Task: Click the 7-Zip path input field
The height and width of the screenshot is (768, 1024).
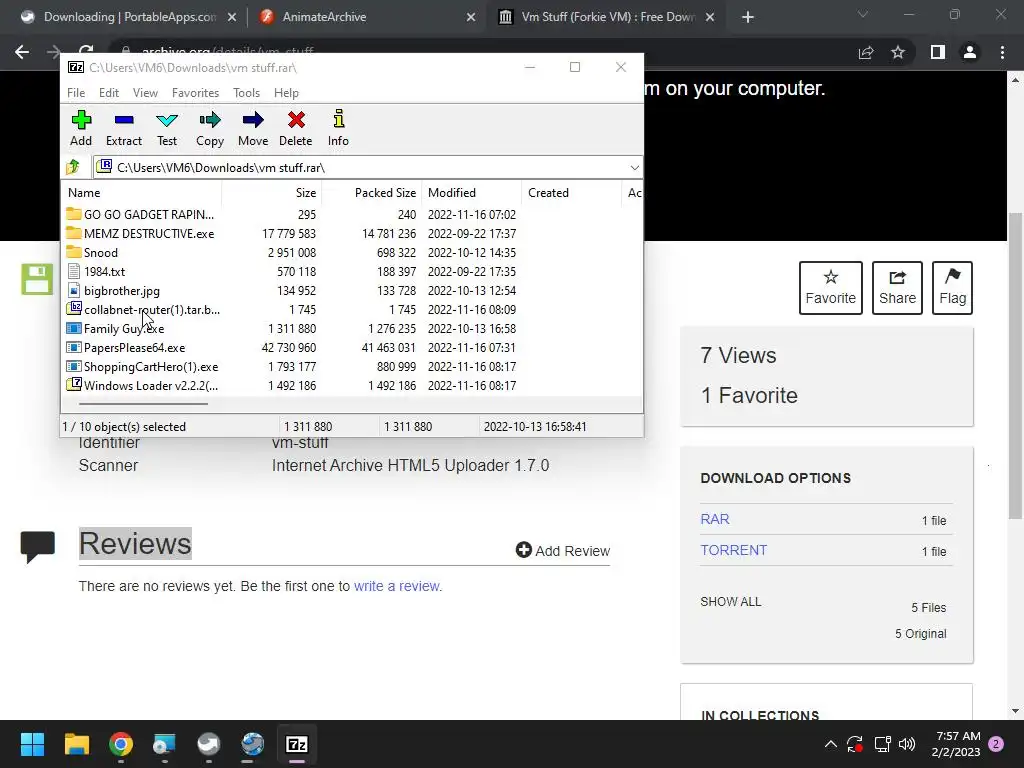Action: click(x=368, y=168)
